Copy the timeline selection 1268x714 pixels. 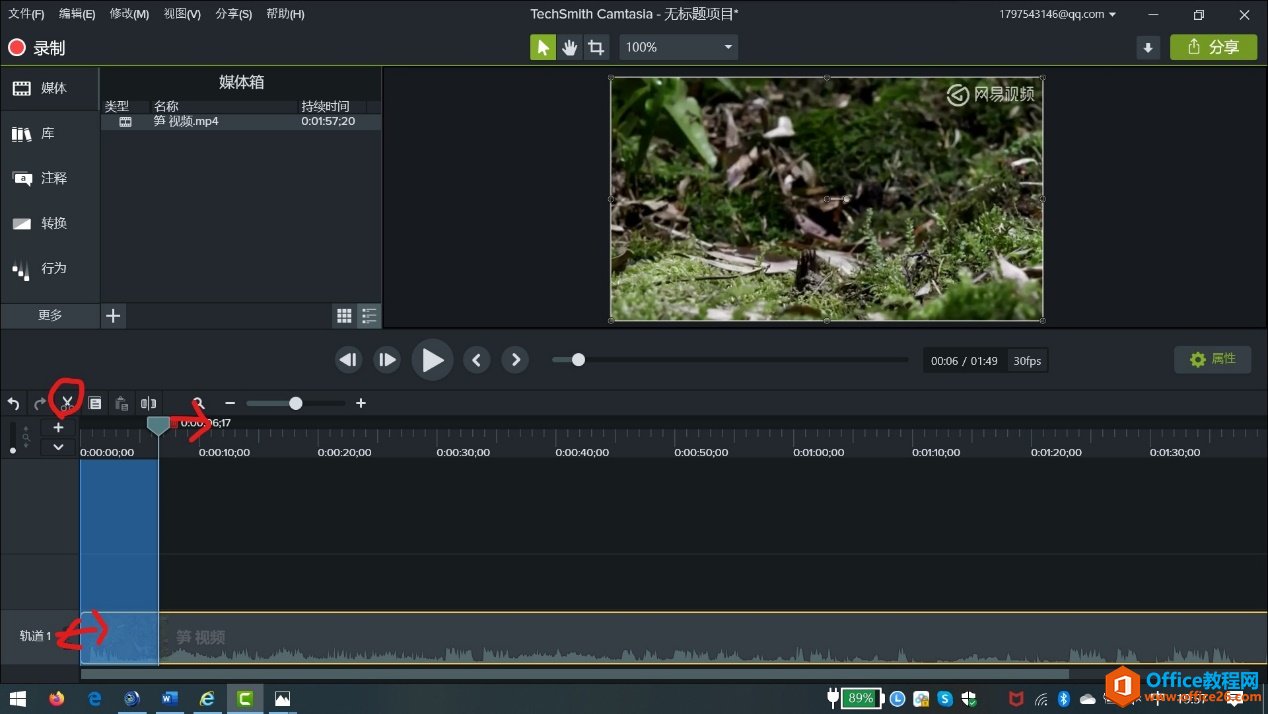coord(95,404)
